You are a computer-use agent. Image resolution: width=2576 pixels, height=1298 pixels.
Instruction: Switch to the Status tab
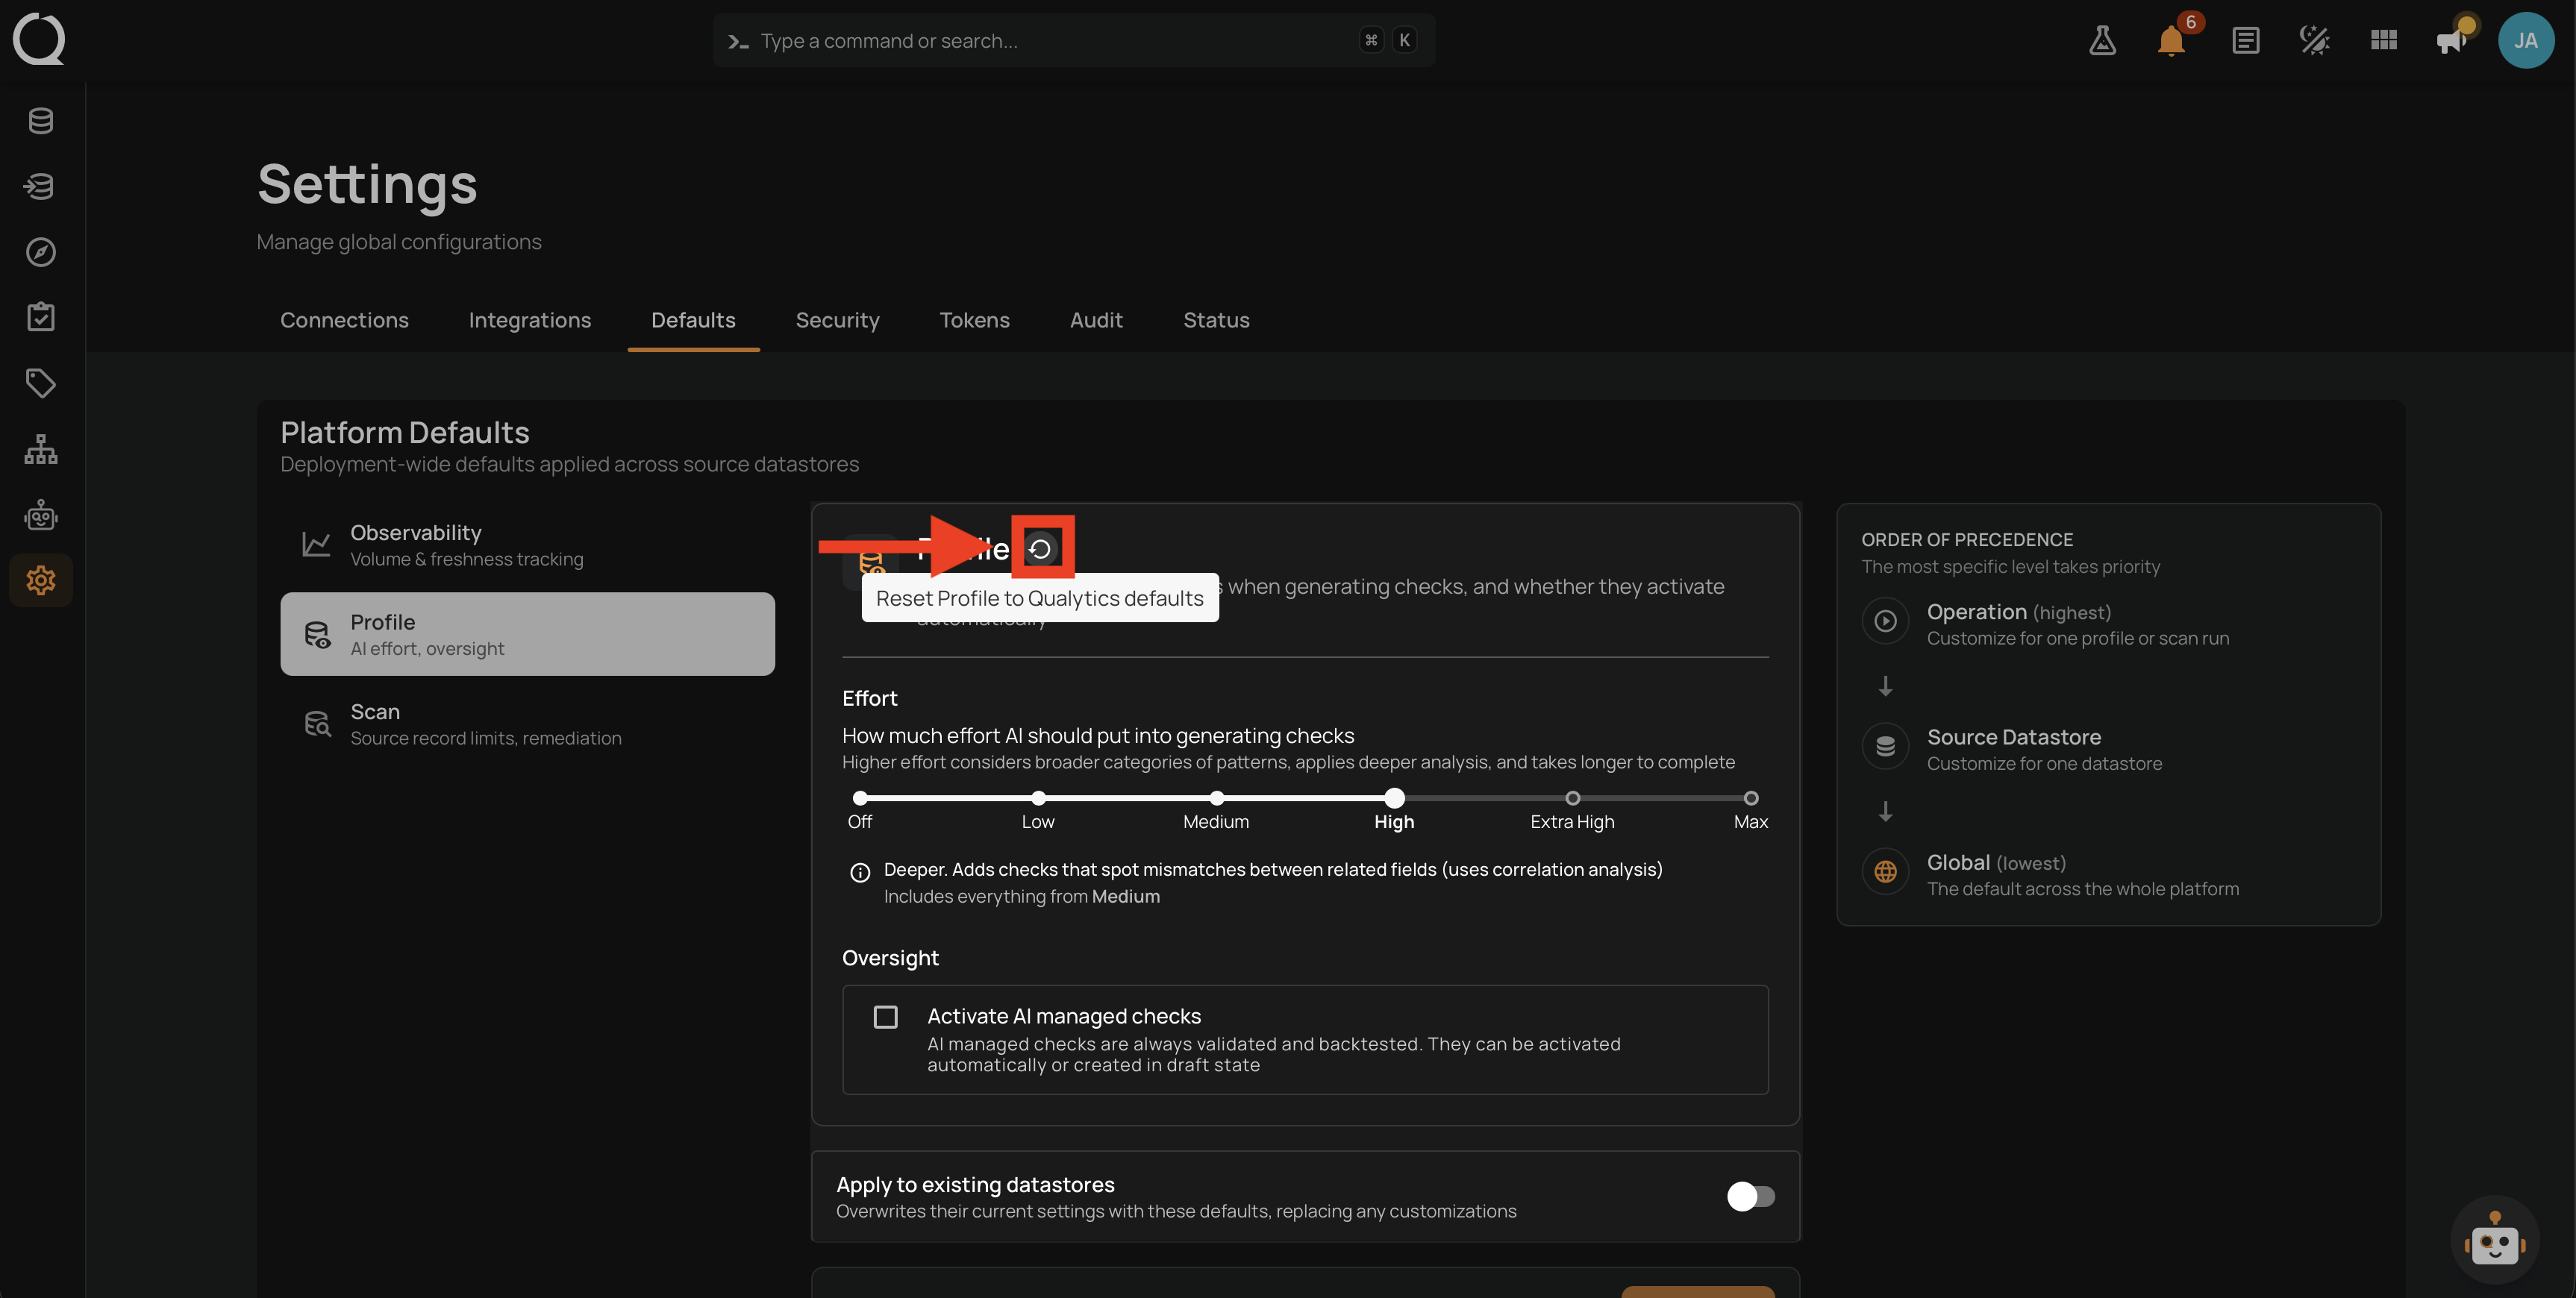pyautogui.click(x=1216, y=320)
